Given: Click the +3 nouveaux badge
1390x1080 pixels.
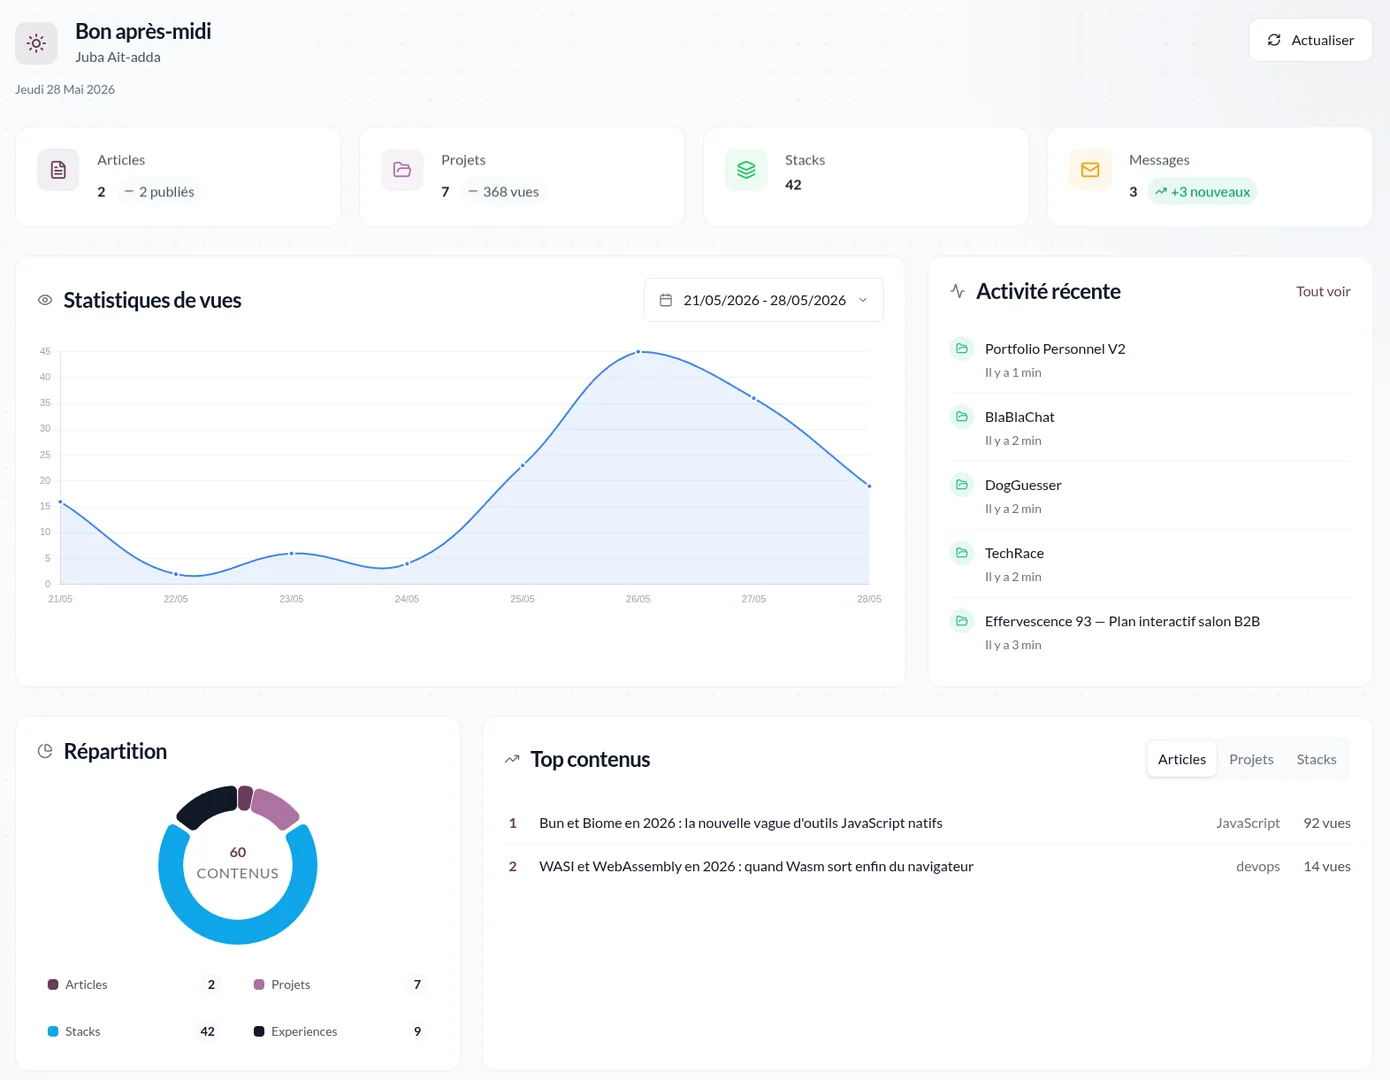Looking at the screenshot, I should pos(1202,192).
